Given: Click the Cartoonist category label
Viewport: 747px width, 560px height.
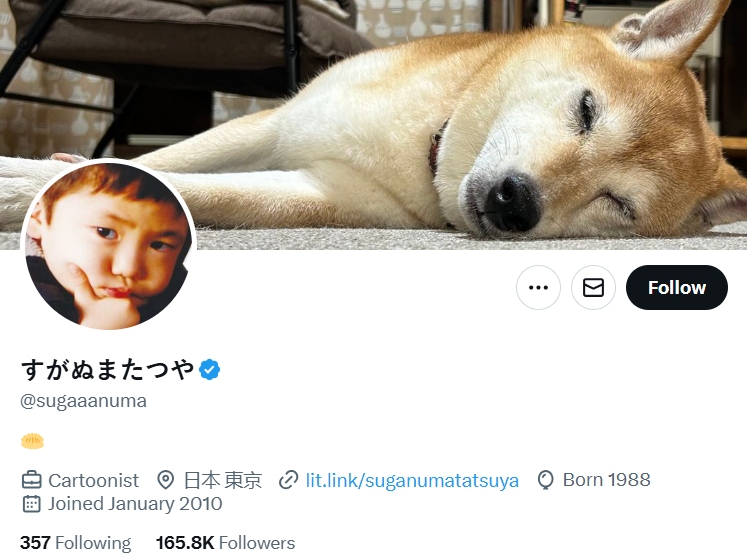Looking at the screenshot, I should click(93, 480).
